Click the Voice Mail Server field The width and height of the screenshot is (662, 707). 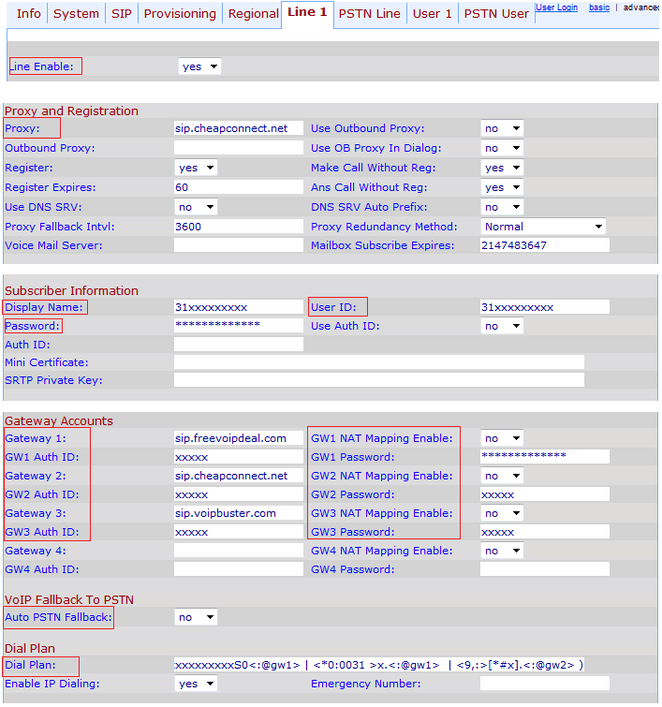pyautogui.click(x=239, y=245)
